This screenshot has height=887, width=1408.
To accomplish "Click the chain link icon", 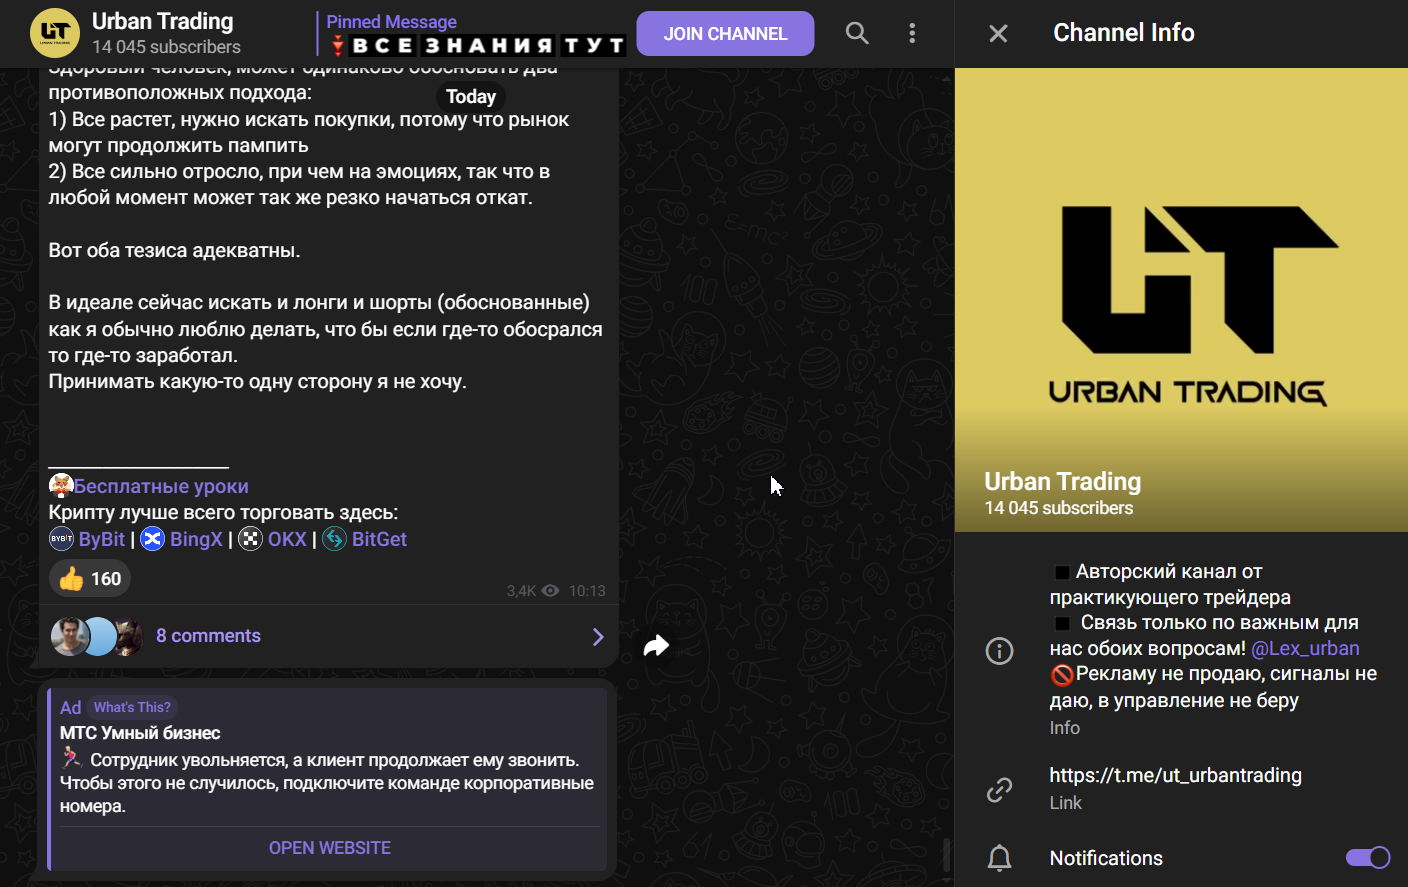I will pos(999,790).
